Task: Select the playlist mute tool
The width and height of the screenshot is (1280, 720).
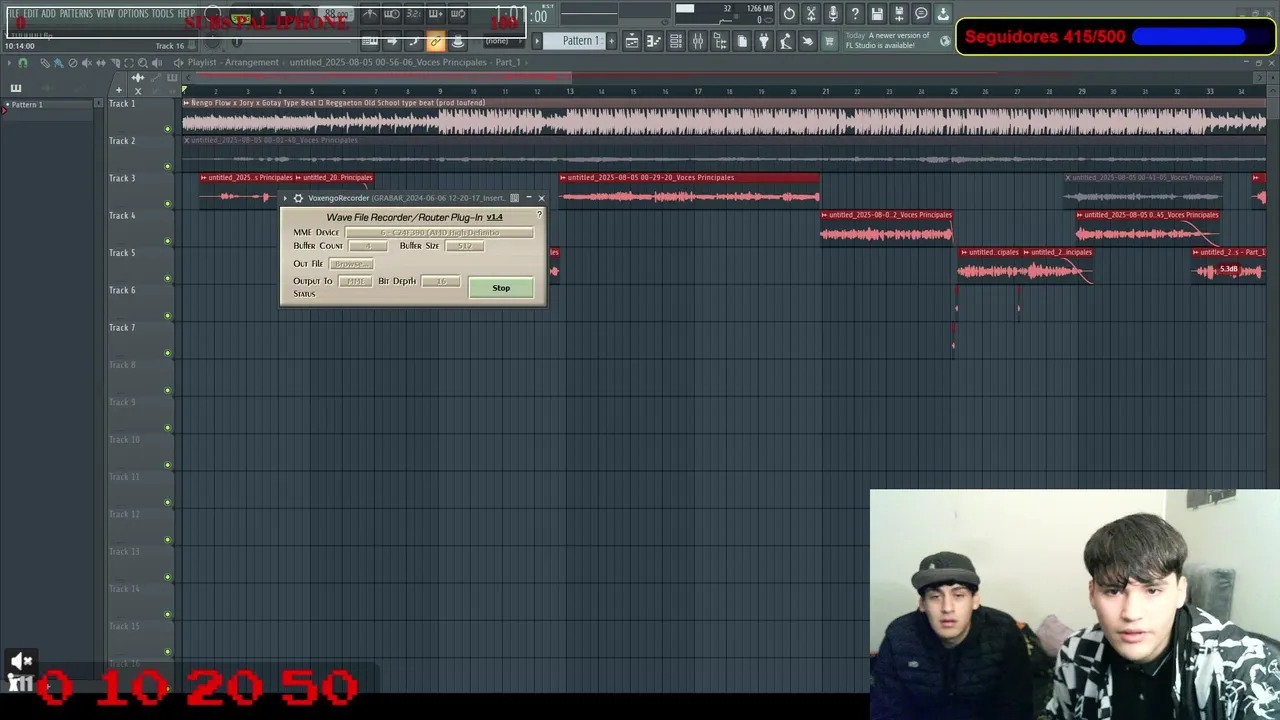Action: (87, 63)
